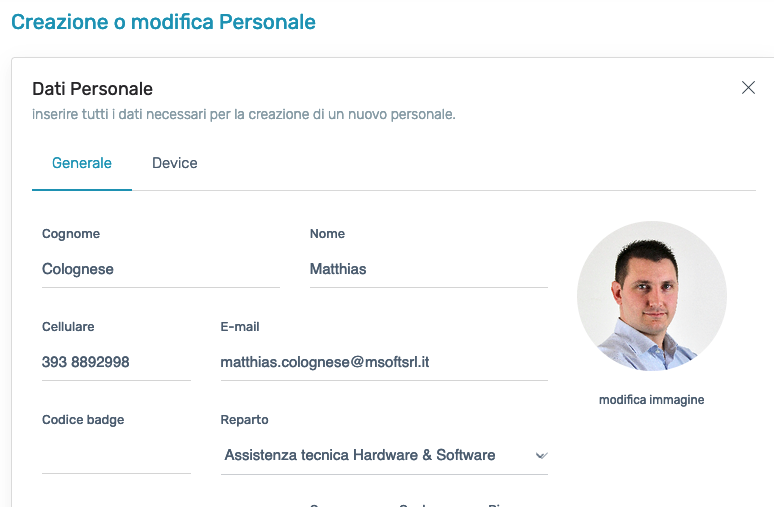Click the E-mail input field
Viewport: 774px width, 507px height.
[384, 362]
